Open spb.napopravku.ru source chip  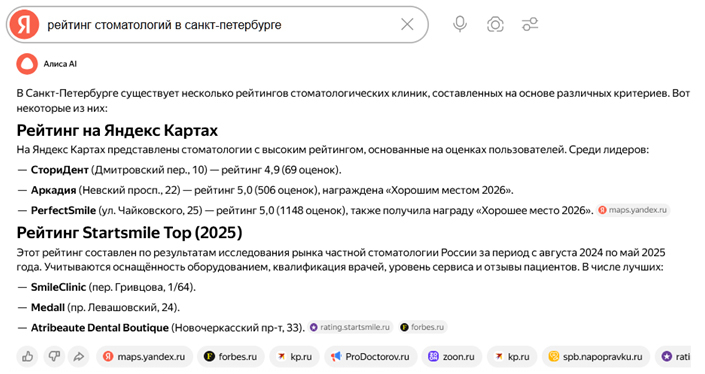coord(596,356)
